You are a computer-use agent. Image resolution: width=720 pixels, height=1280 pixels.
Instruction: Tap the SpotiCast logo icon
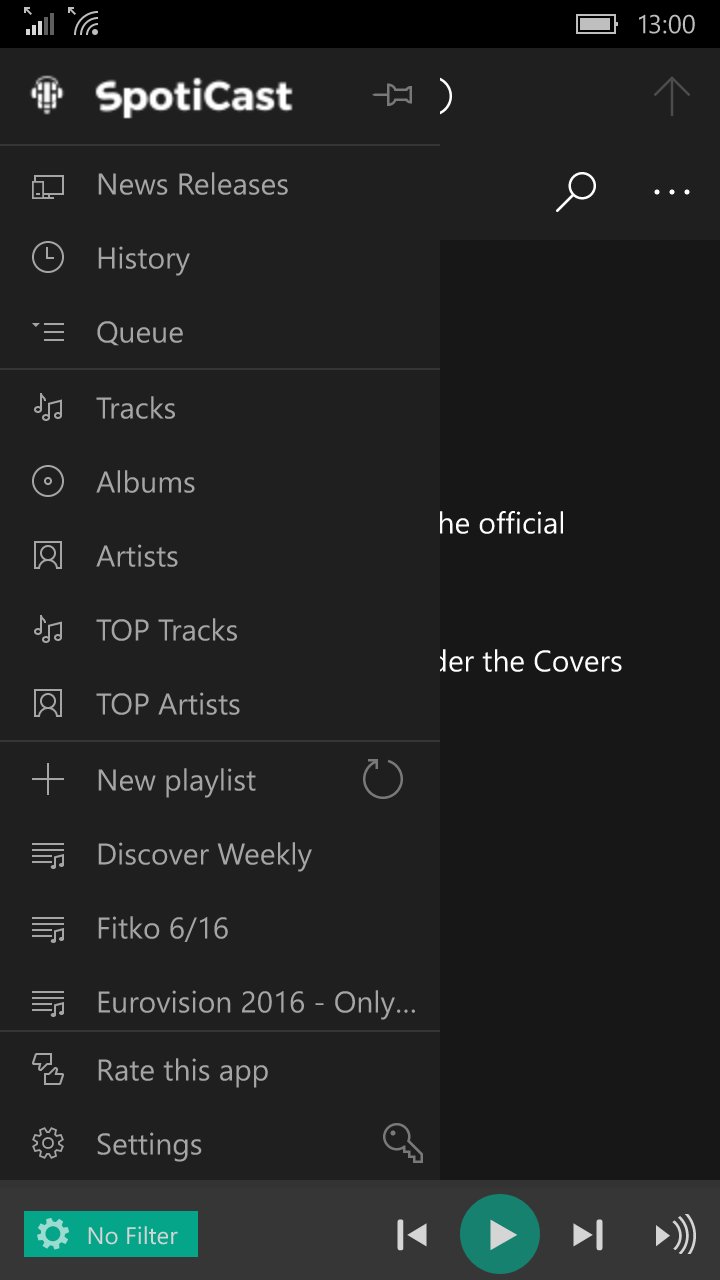pyautogui.click(x=47, y=96)
